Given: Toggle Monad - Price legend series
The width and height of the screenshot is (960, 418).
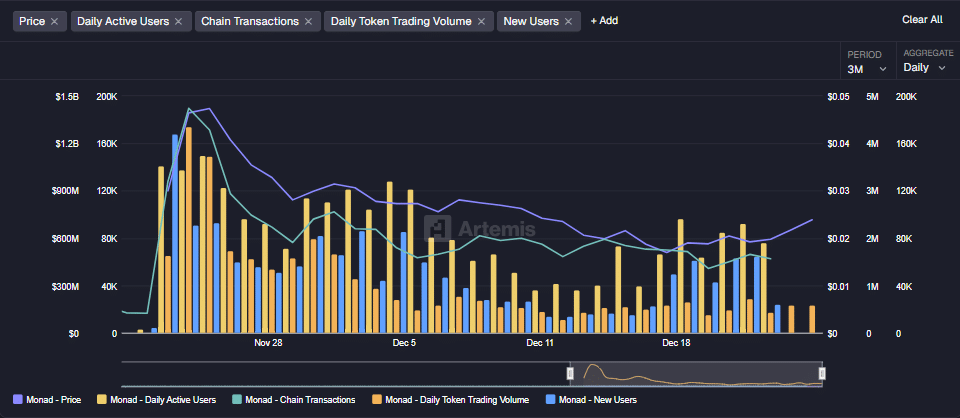Looking at the screenshot, I should [52, 400].
